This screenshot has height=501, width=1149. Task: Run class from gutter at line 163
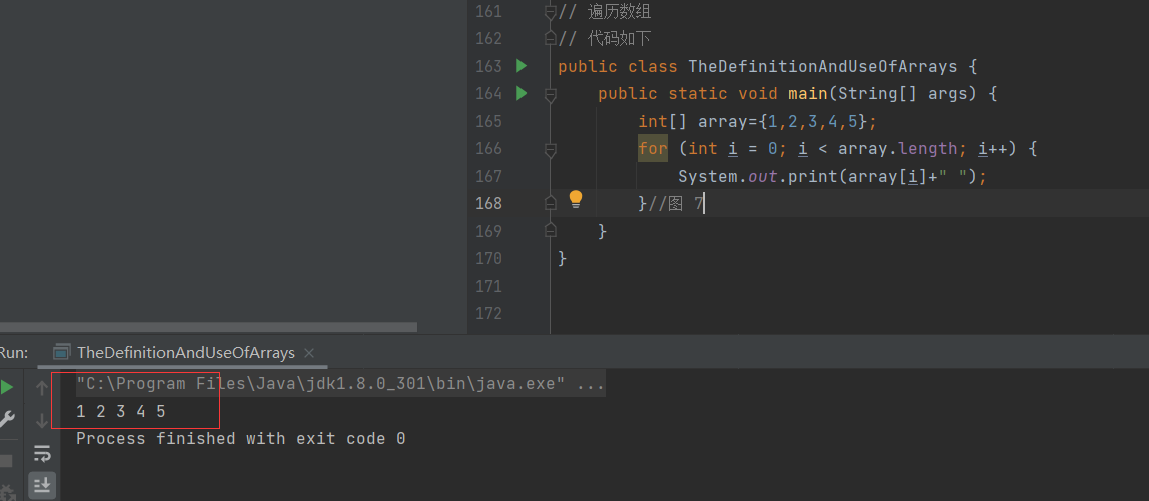tap(521, 66)
